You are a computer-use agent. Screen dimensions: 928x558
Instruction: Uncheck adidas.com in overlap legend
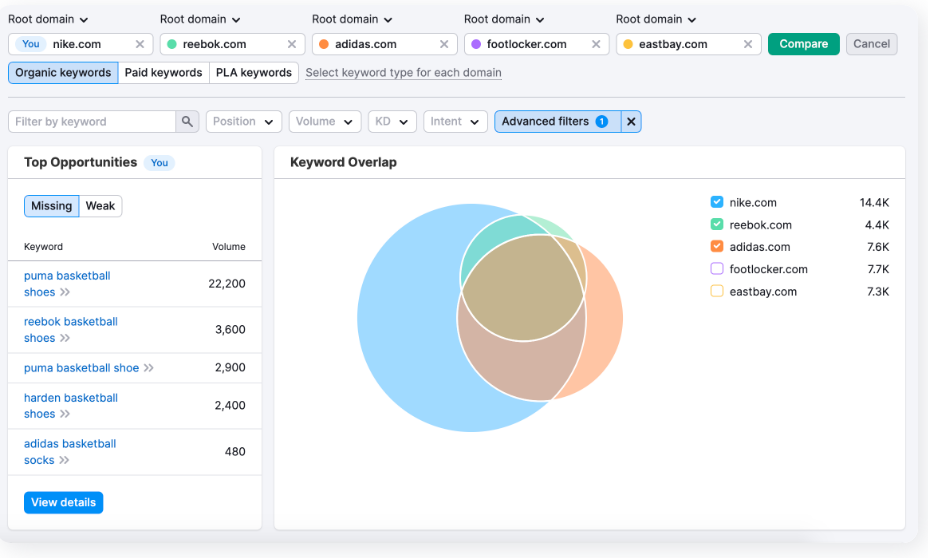717,246
